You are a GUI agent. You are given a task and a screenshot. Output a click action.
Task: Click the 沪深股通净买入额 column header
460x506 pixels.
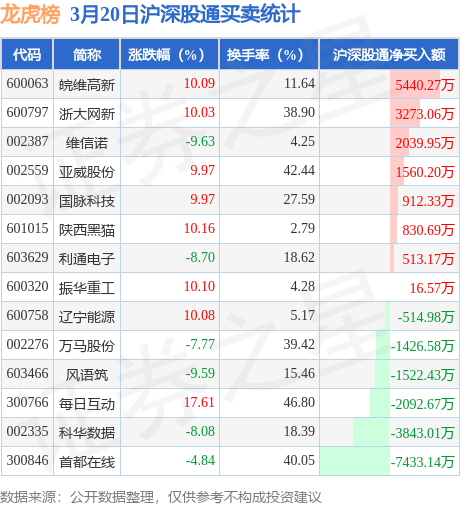click(389, 55)
